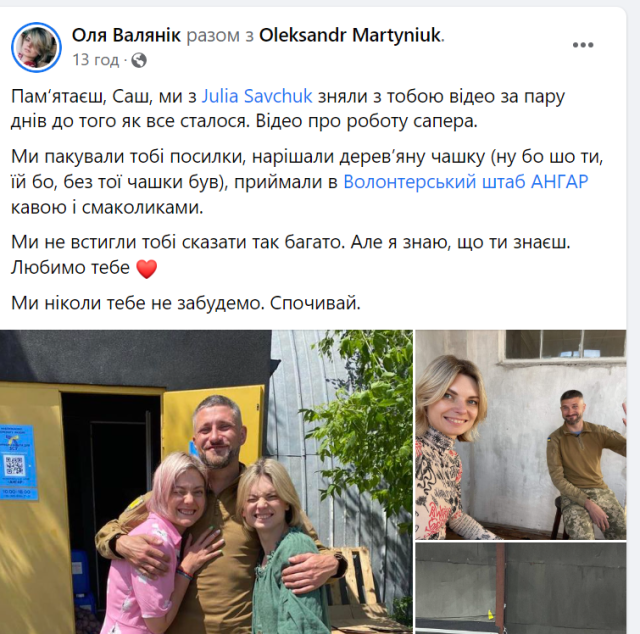Open the selfie photo with soldier sitting
The height and width of the screenshot is (634, 640).
point(520,434)
